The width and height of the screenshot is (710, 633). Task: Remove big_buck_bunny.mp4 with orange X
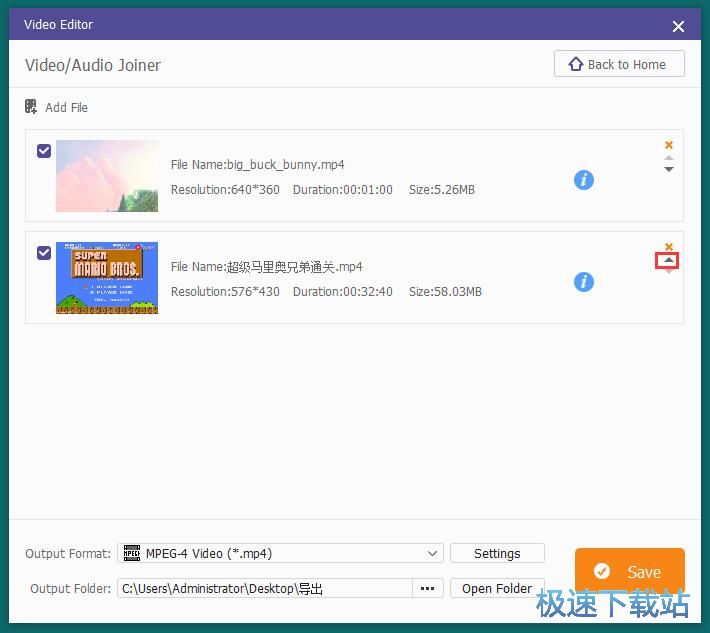(669, 145)
